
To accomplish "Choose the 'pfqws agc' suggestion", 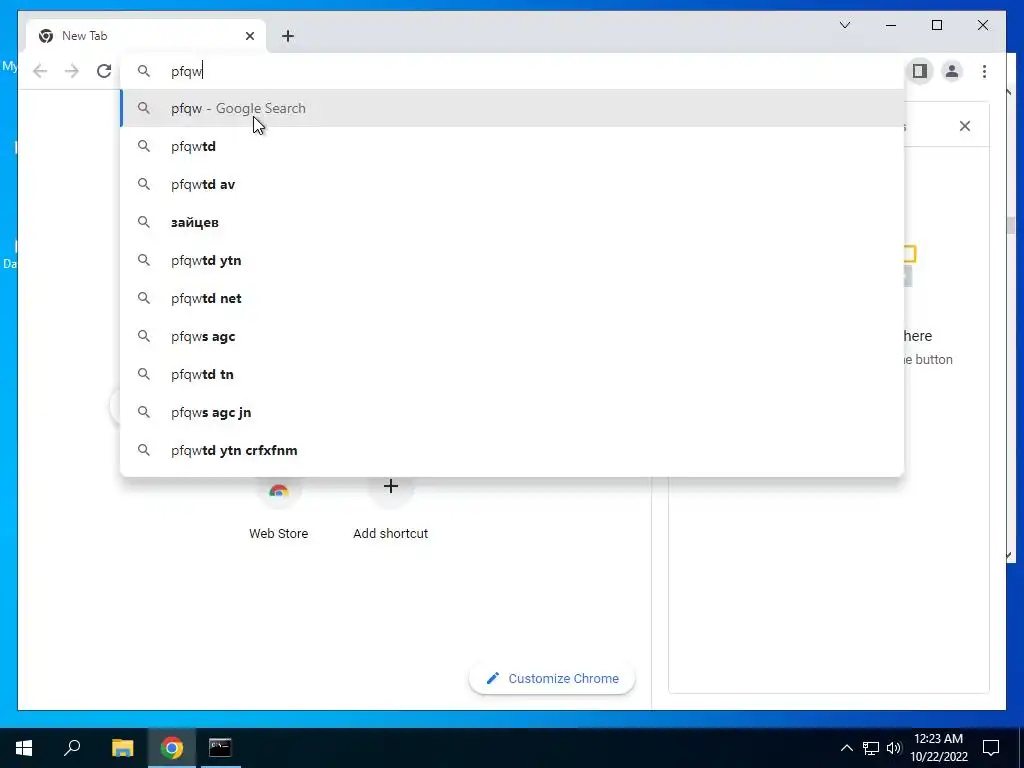I will [512, 336].
